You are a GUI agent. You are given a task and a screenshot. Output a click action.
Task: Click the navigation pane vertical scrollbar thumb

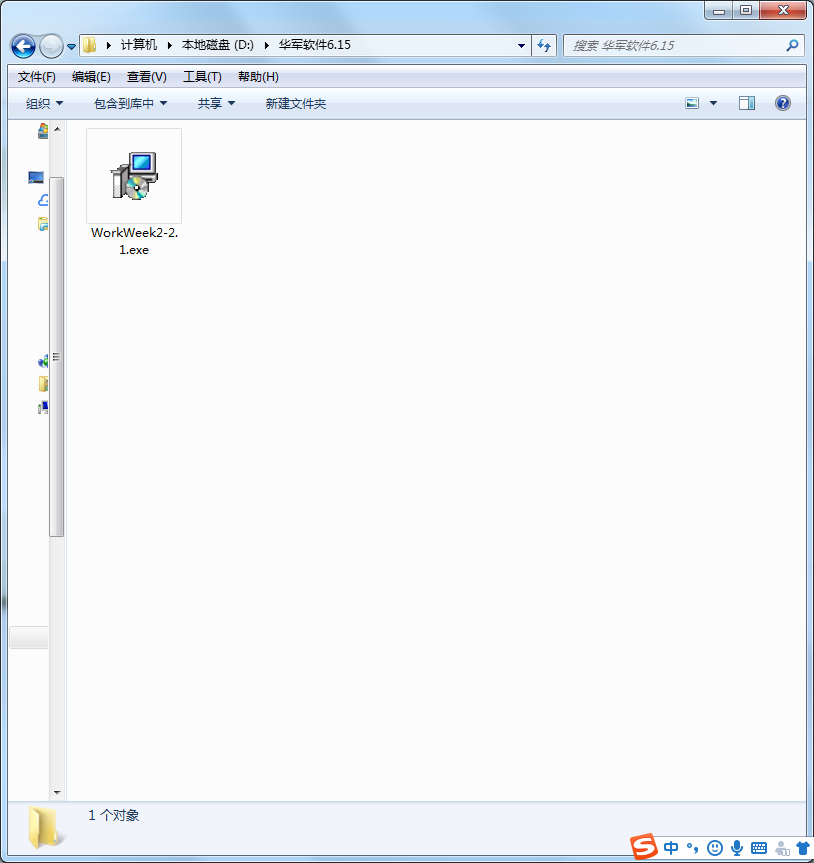point(57,357)
